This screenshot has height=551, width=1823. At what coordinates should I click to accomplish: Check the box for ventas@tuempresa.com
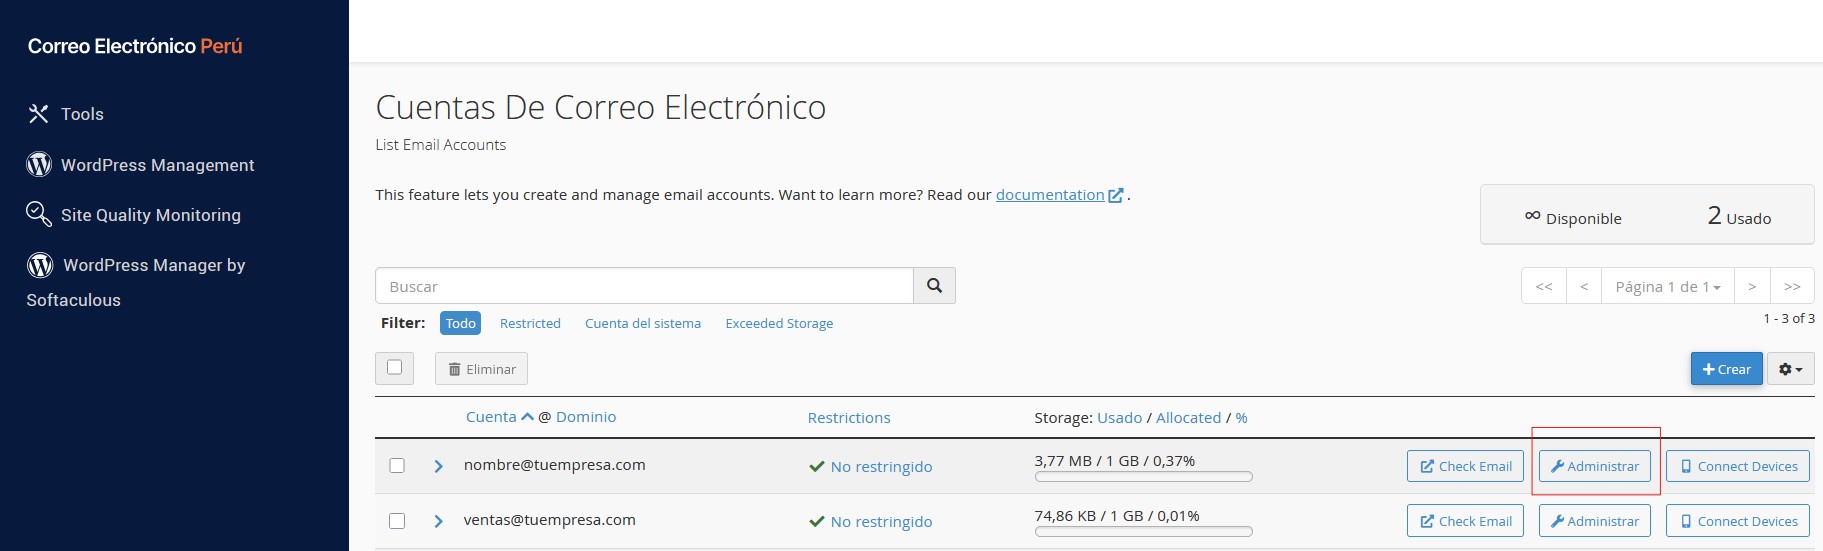397,521
